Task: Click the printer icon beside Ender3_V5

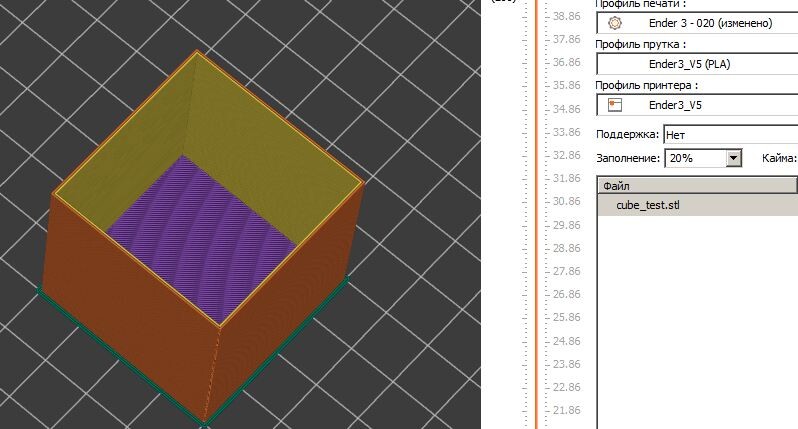Action: [x=615, y=105]
